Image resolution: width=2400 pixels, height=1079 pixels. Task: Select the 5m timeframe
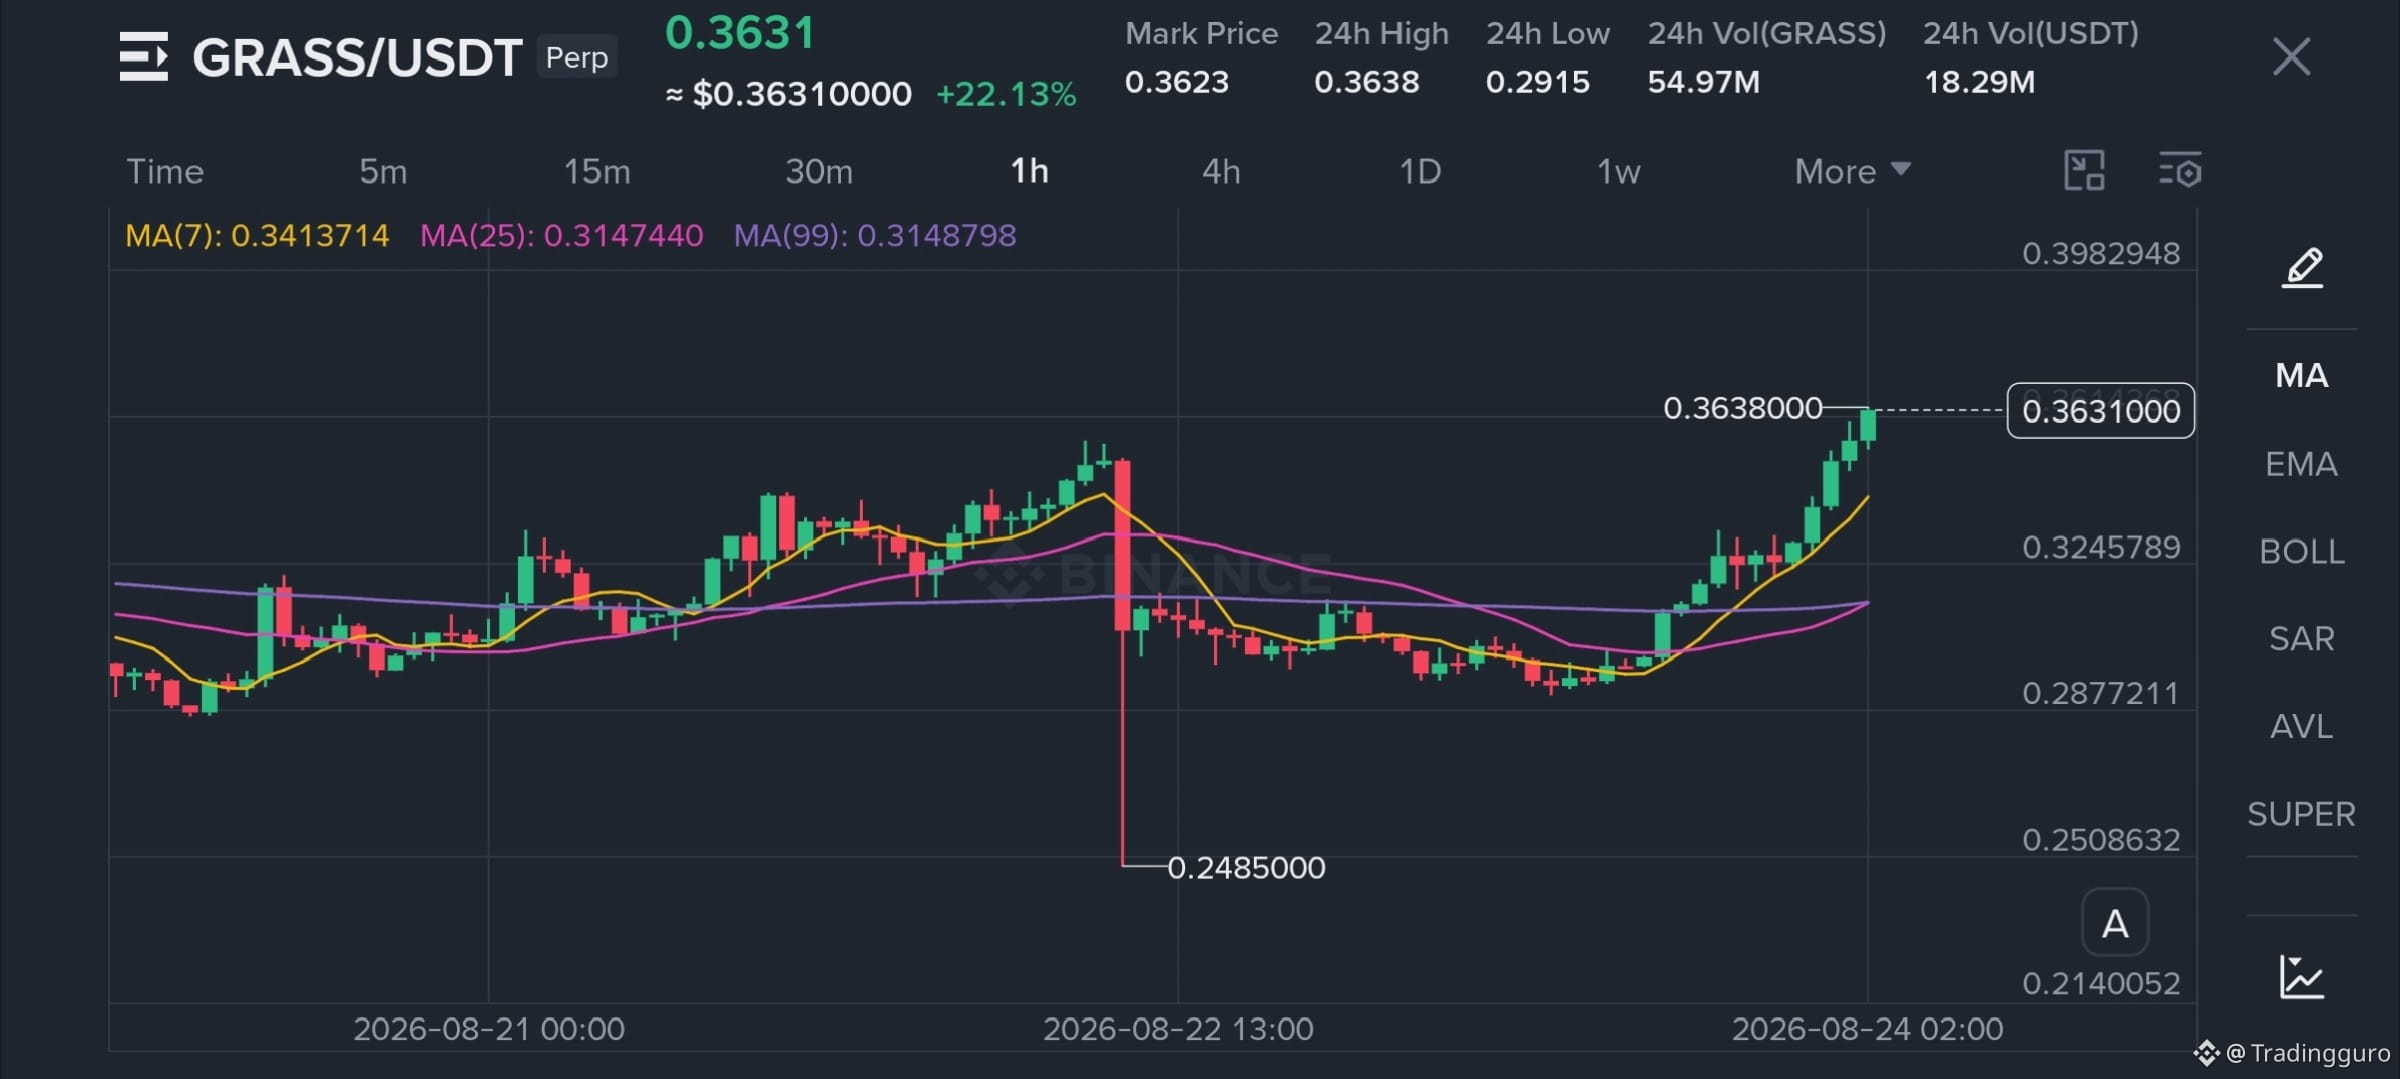383,172
